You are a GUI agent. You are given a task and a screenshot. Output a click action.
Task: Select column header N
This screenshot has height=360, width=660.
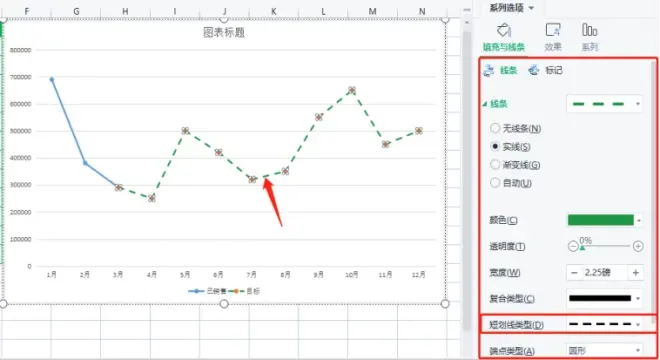coord(422,11)
